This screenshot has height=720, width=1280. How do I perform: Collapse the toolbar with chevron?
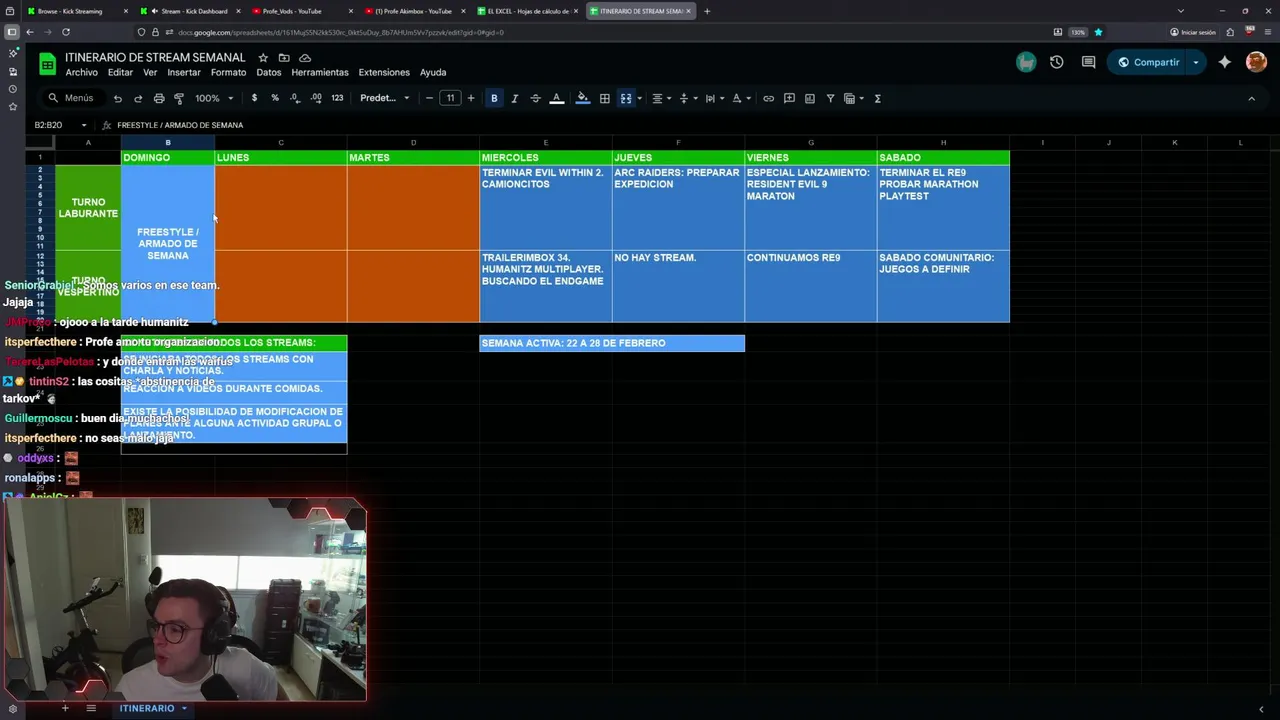1251,98
